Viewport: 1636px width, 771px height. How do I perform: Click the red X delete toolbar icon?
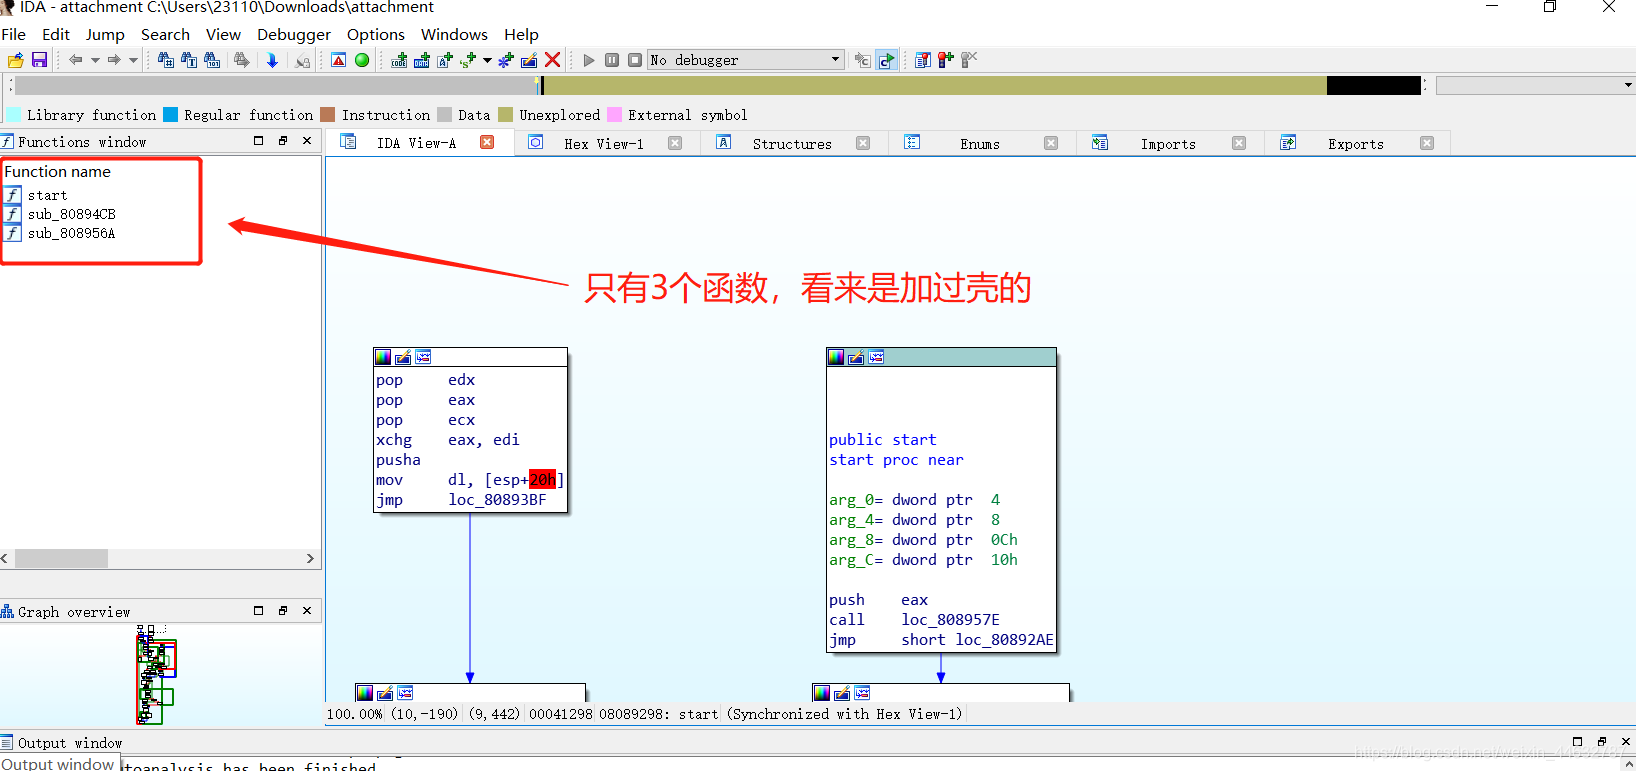[552, 60]
